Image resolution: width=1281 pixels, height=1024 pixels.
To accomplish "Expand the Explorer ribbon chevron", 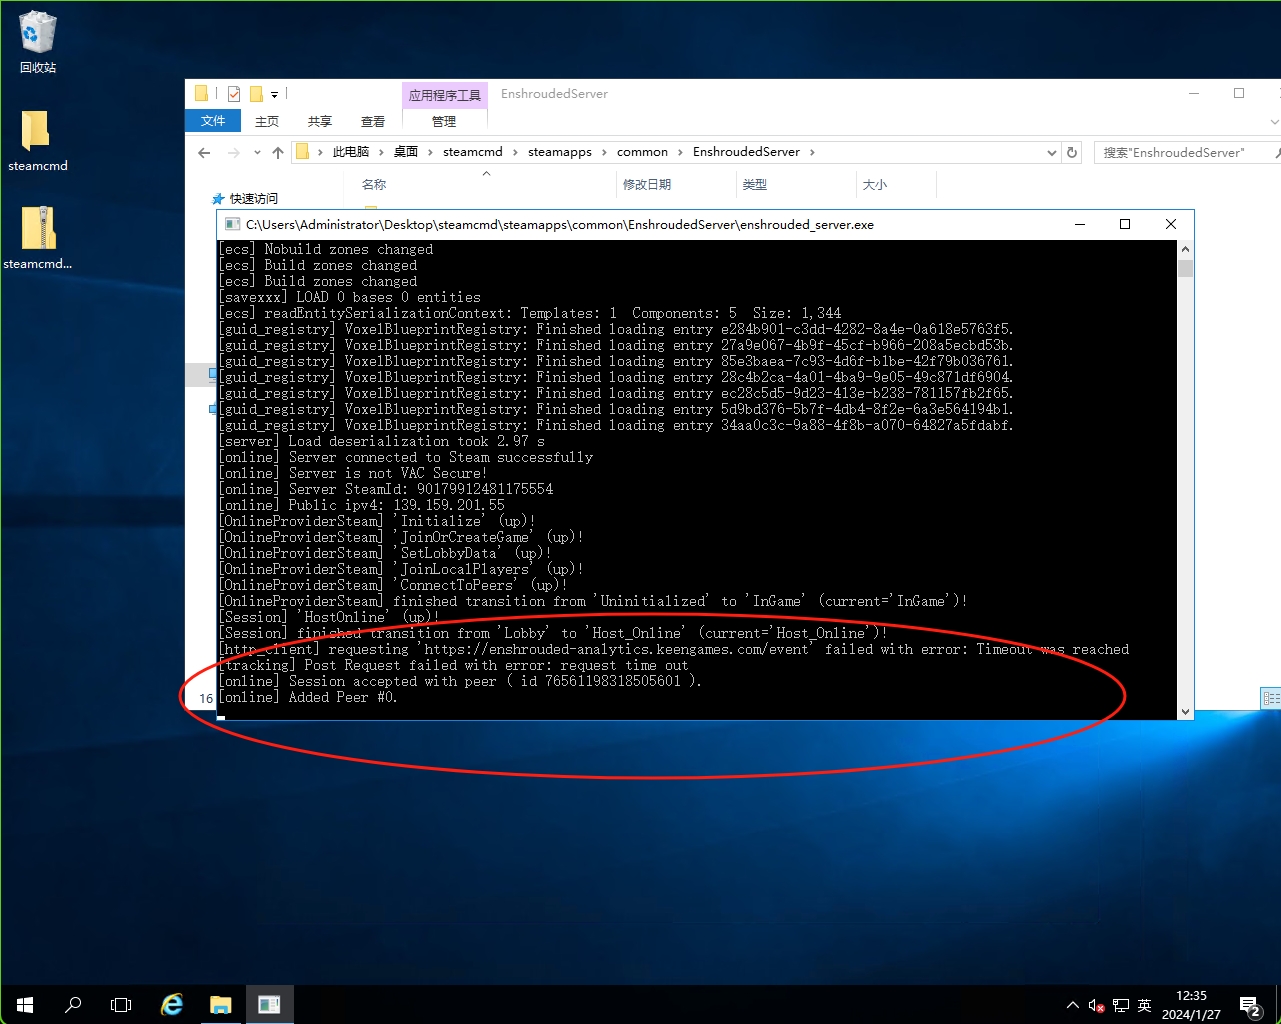I will point(1274,122).
